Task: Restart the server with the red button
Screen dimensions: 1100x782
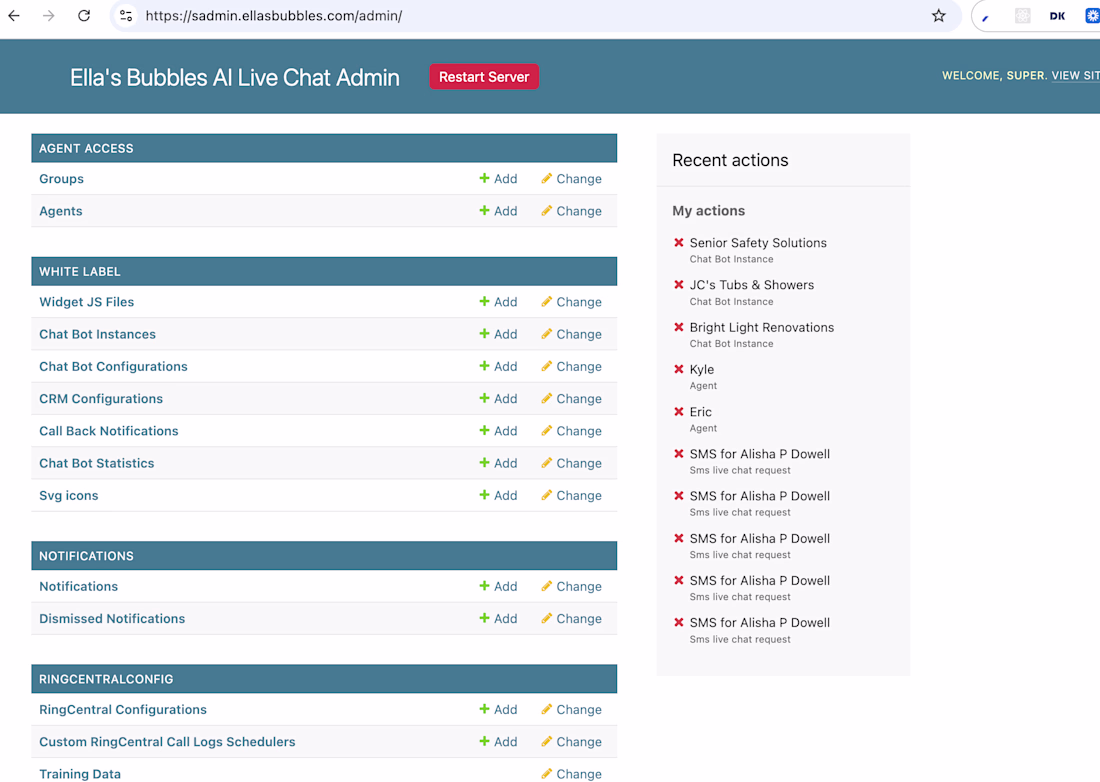Action: (484, 77)
